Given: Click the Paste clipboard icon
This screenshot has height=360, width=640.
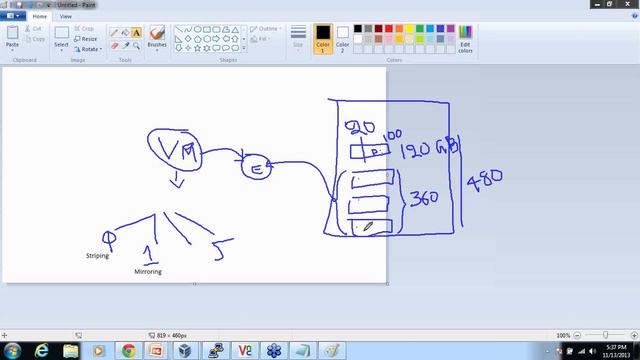Looking at the screenshot, I should [12, 33].
